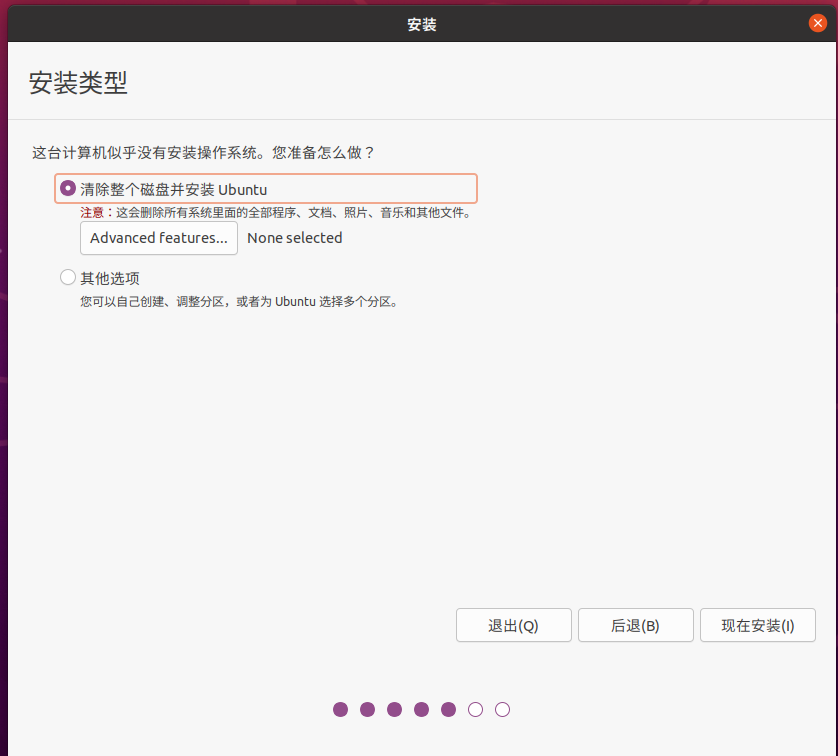Click the 安装 title bar text

click(422, 25)
